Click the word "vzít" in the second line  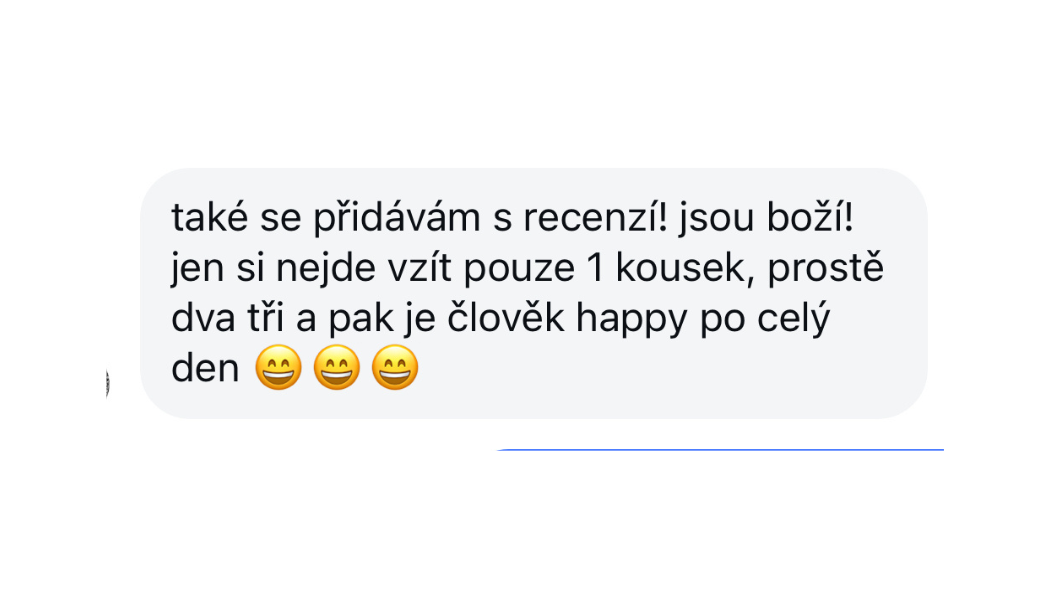point(419,269)
